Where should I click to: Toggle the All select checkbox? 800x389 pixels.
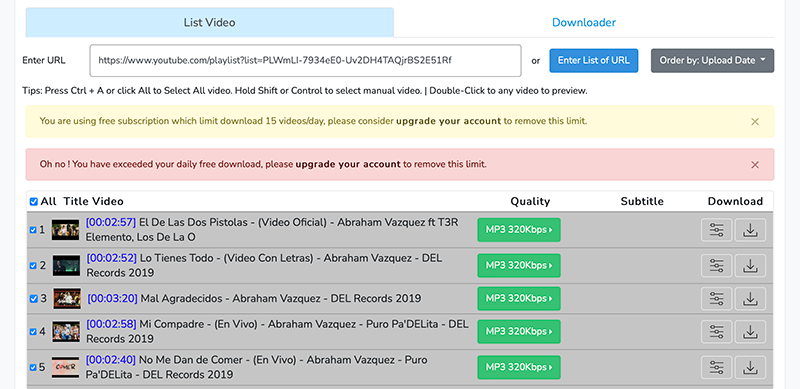click(x=34, y=202)
